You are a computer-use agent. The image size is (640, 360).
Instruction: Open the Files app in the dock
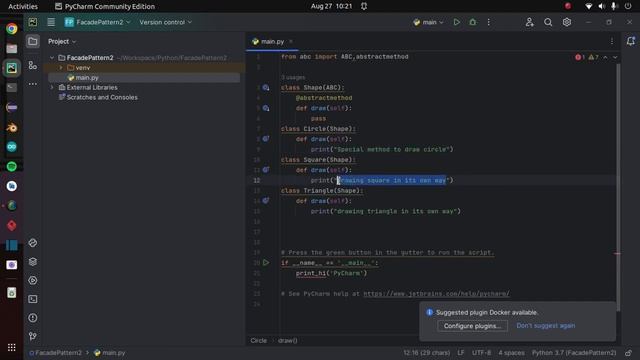(11, 48)
